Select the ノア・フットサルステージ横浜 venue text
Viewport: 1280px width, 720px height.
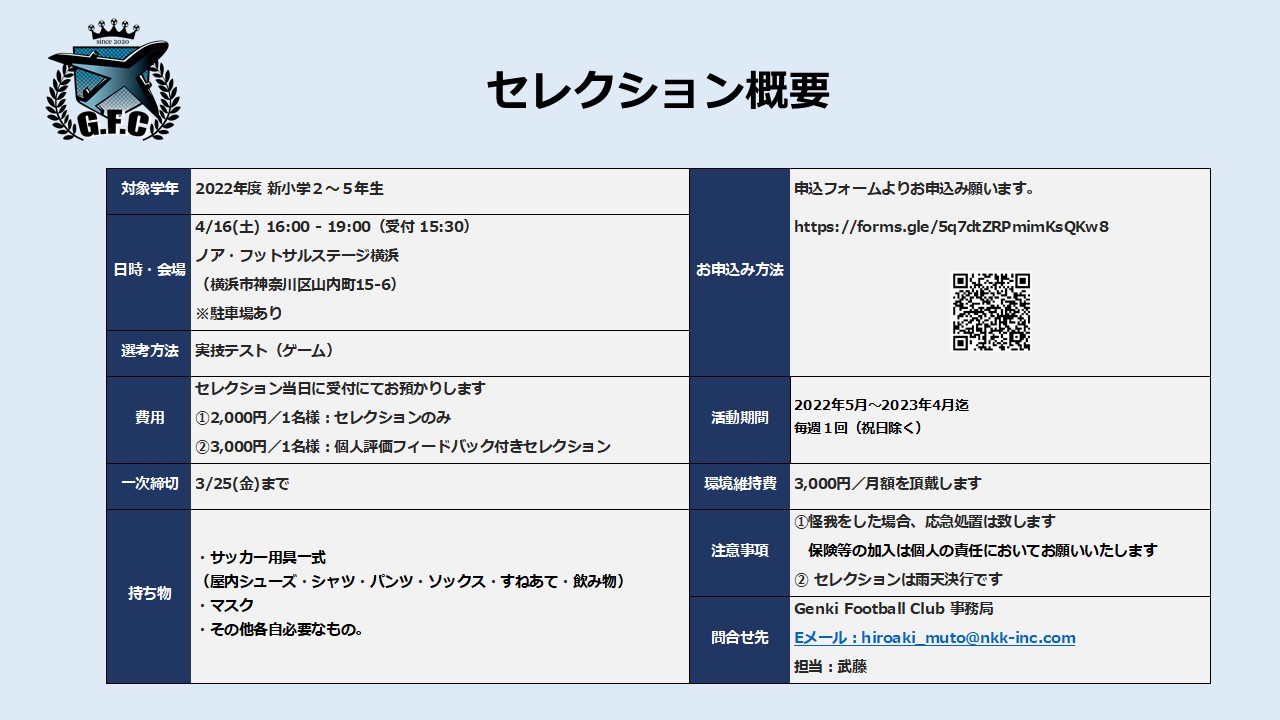click(x=297, y=256)
